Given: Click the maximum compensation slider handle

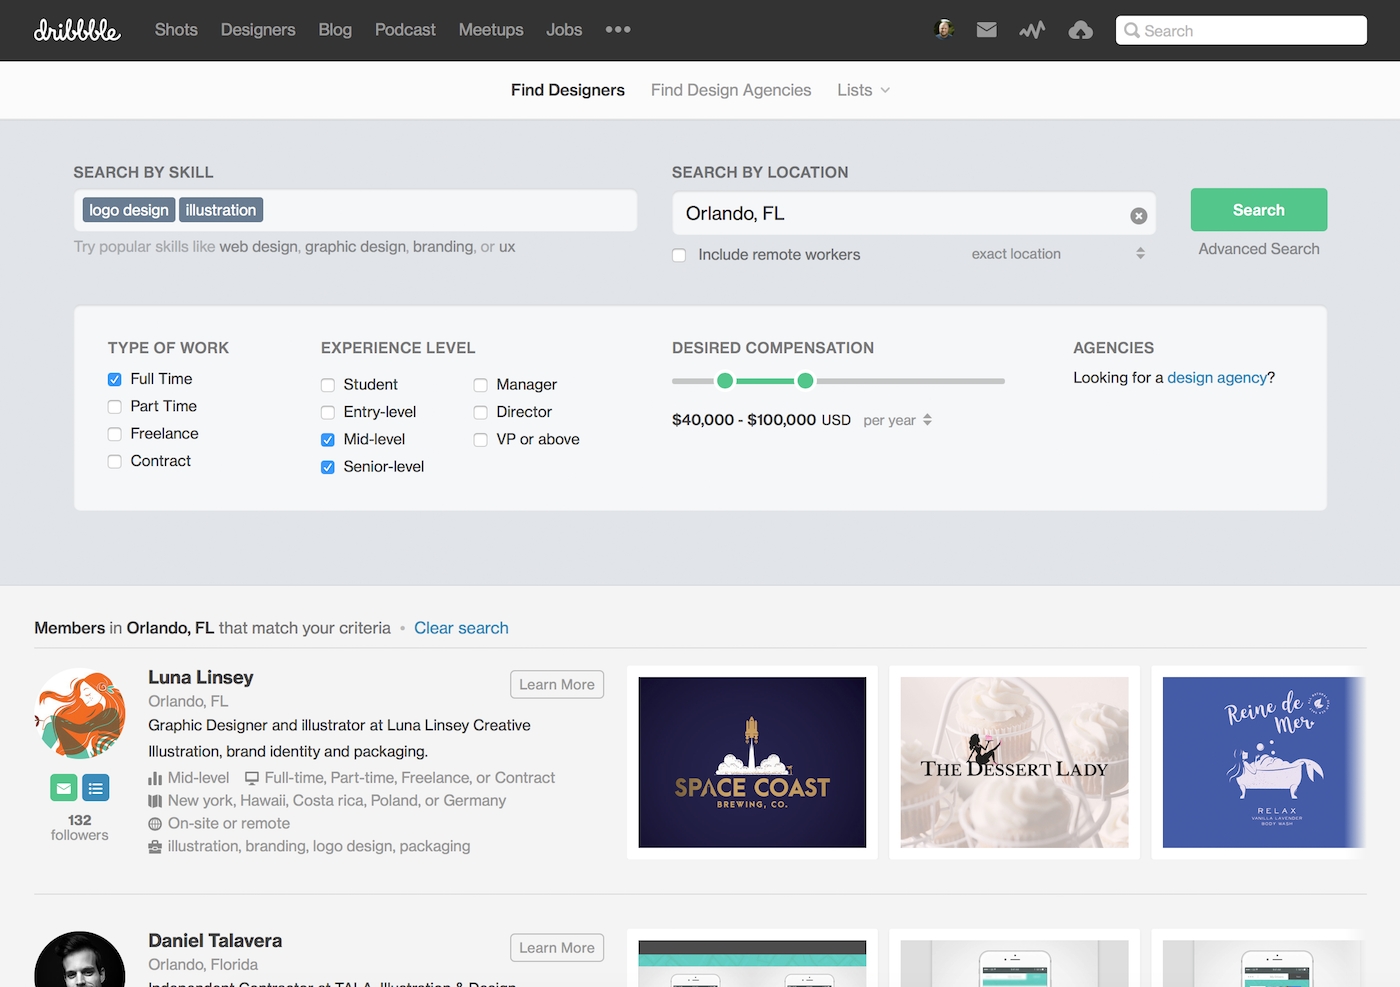Looking at the screenshot, I should (805, 381).
